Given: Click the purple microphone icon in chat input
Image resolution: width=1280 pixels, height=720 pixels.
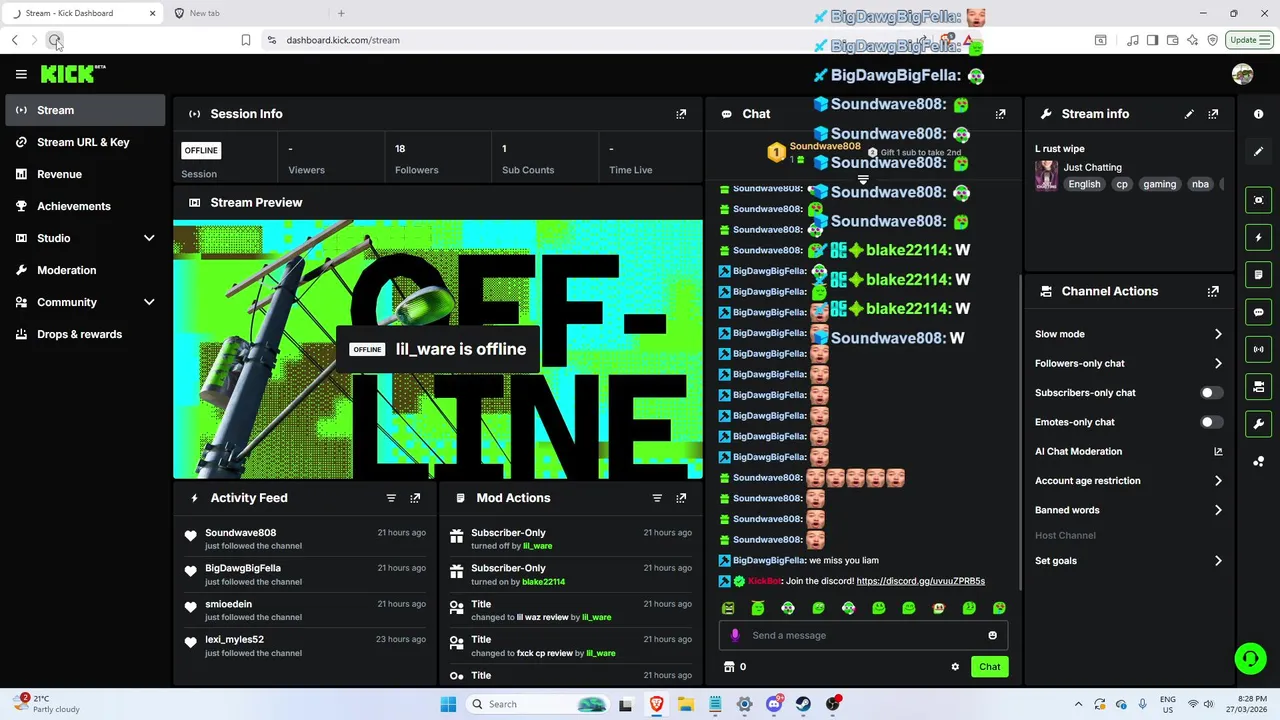Looking at the screenshot, I should tap(735, 635).
